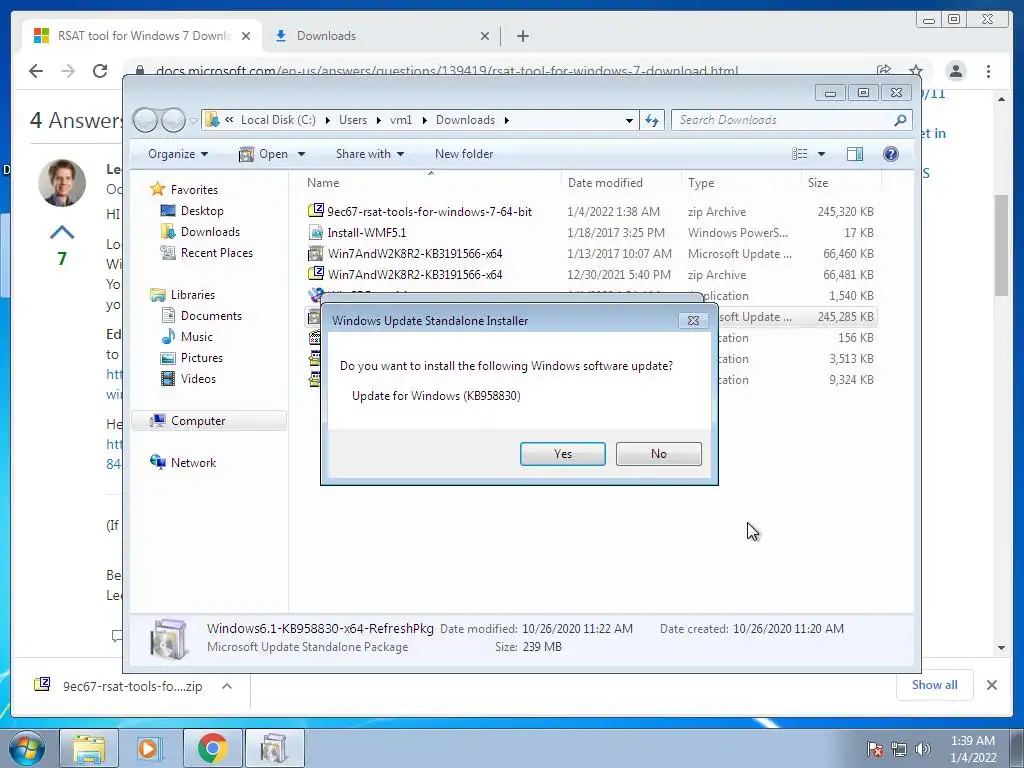Image resolution: width=1024 pixels, height=768 pixels.
Task: Show the preview pane icon
Action: click(x=854, y=154)
